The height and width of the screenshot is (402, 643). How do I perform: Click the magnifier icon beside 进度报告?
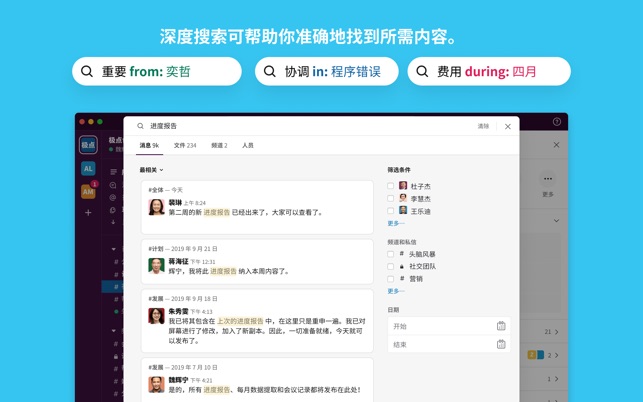point(140,126)
